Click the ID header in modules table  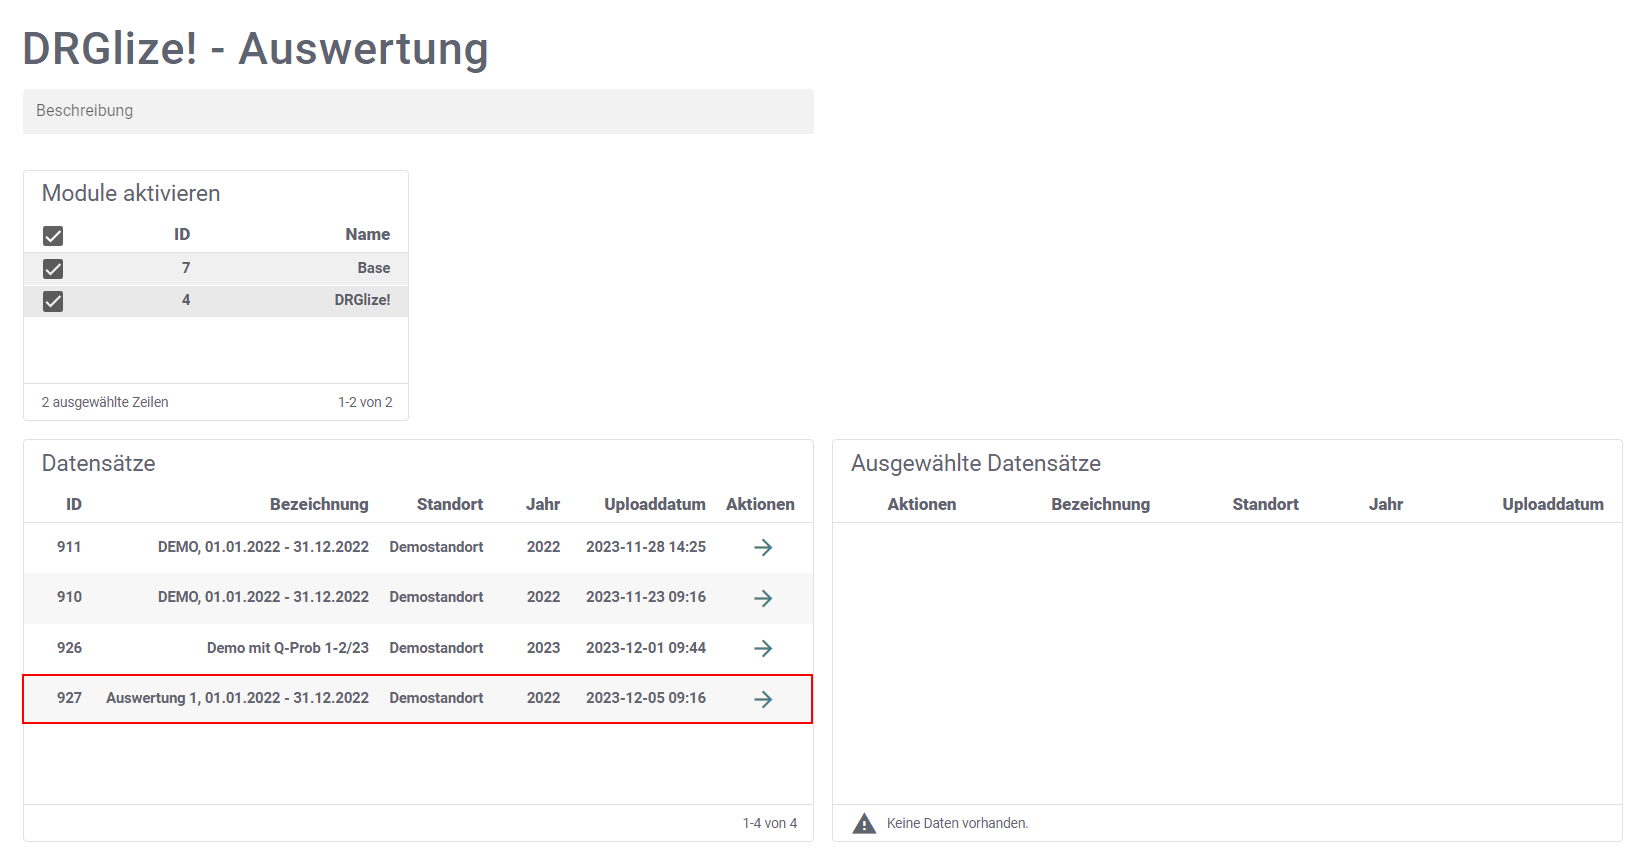[x=182, y=234]
